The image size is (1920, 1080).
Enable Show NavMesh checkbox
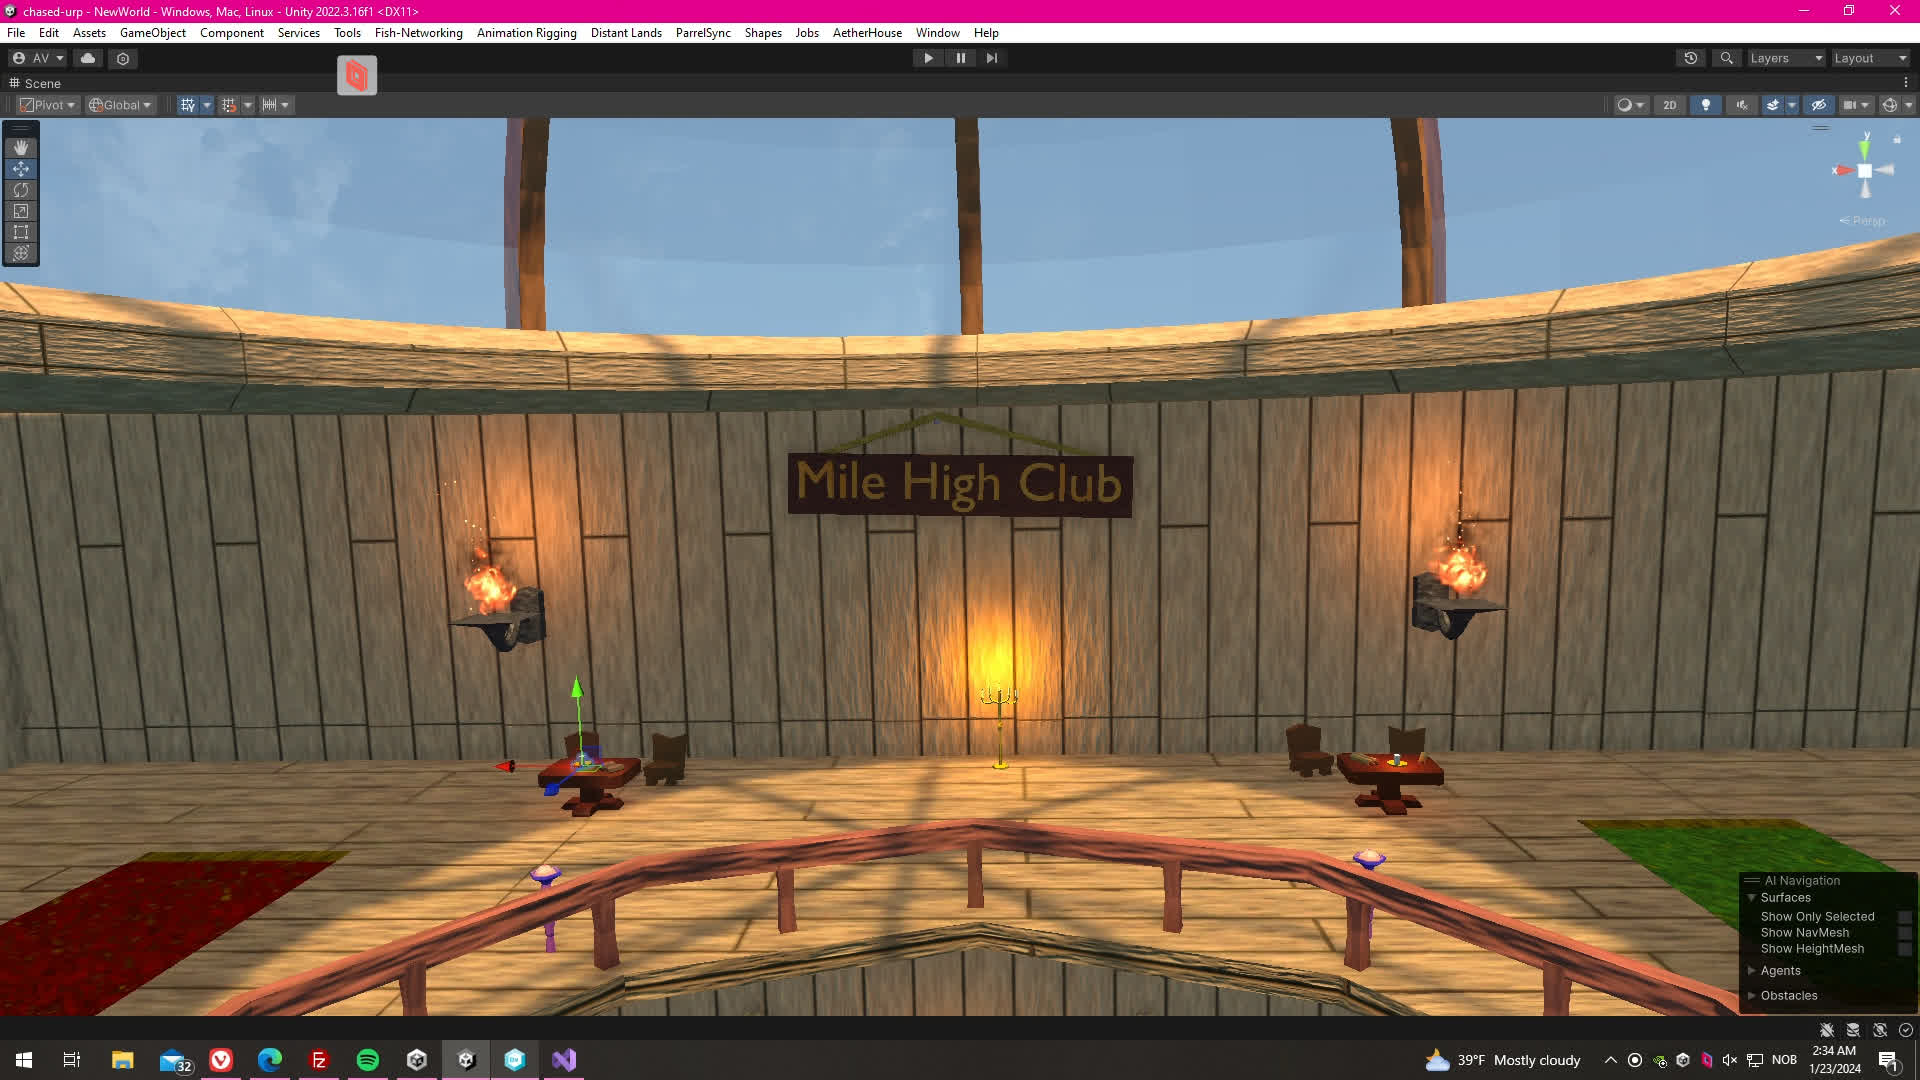[x=1904, y=933]
